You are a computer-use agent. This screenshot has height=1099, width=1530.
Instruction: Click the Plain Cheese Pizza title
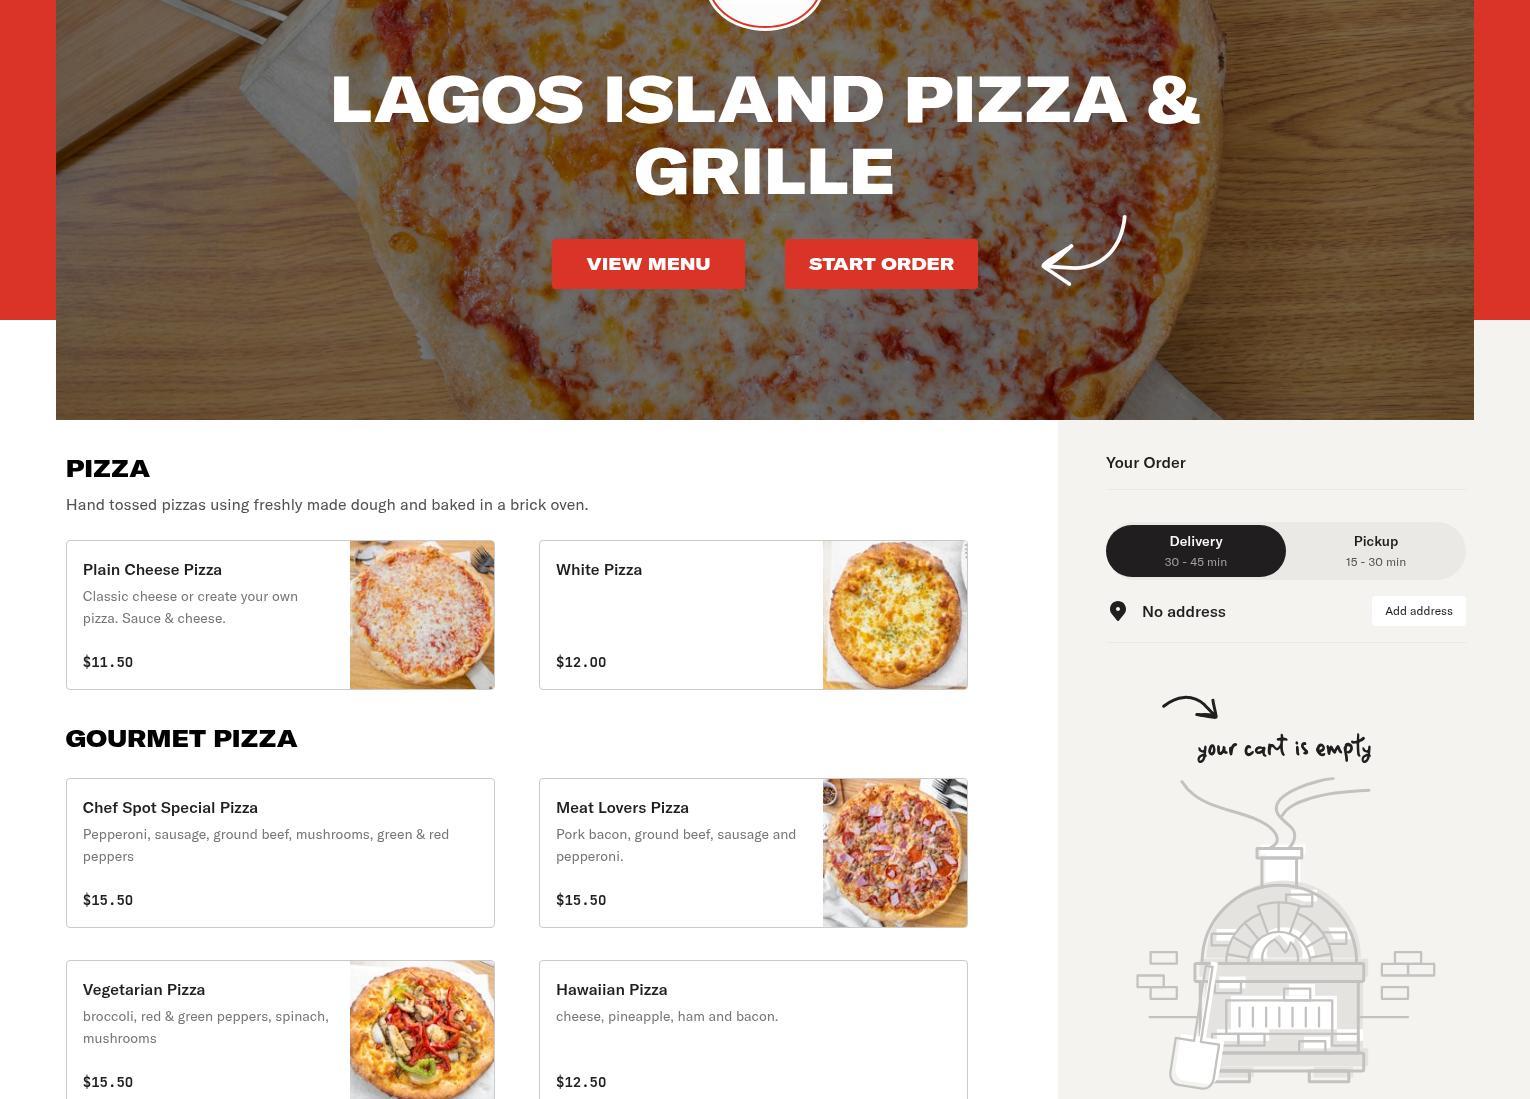click(x=152, y=570)
